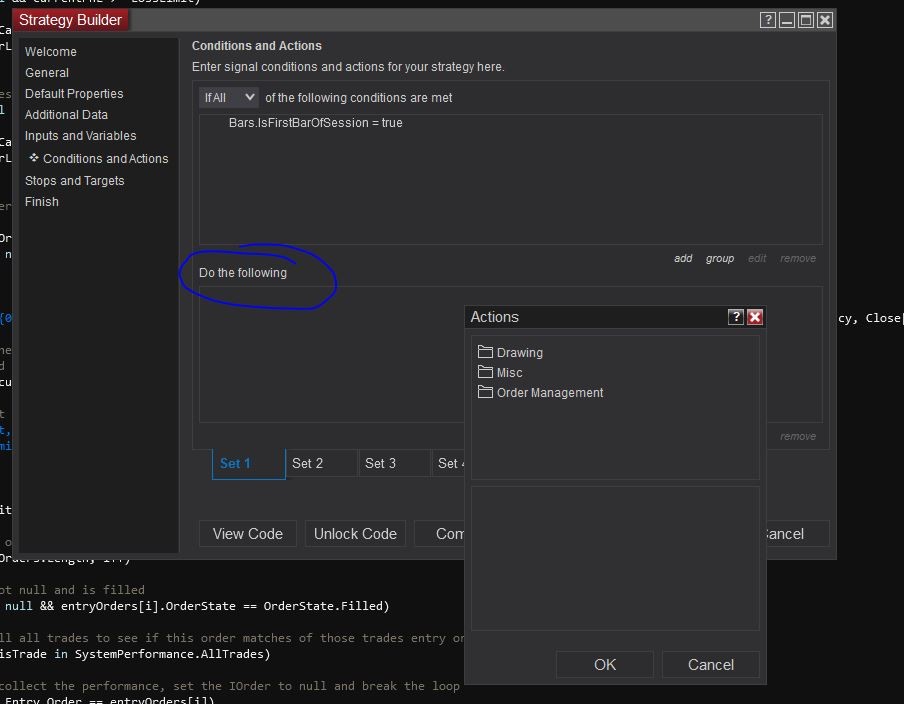Switch to the Set 3 tab
Image resolution: width=904 pixels, height=704 pixels.
(x=394, y=464)
